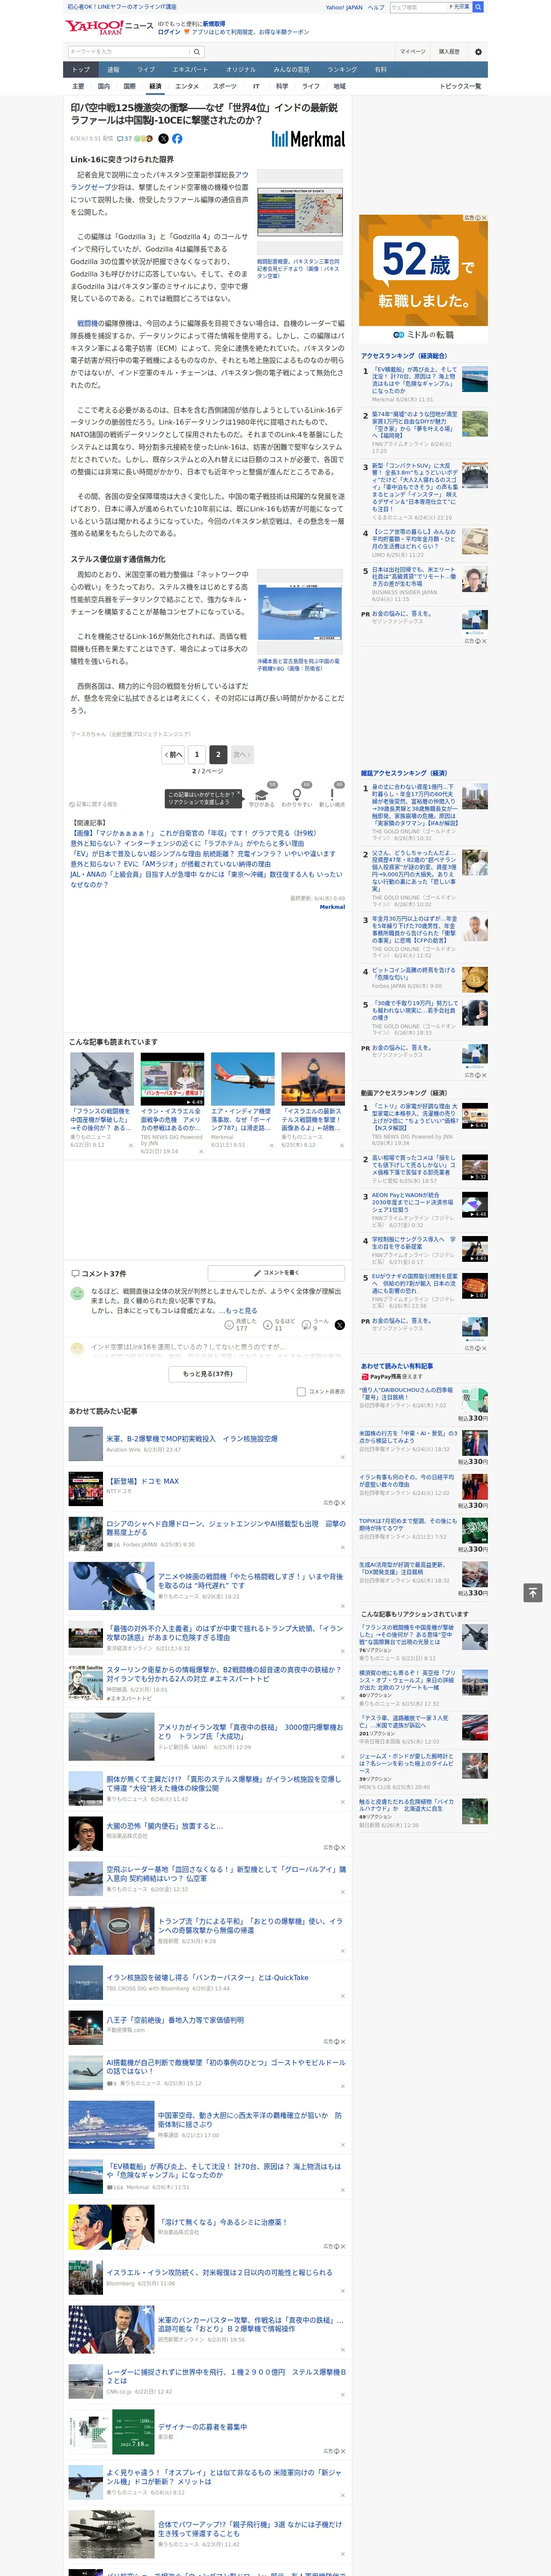Click the green avatar of first commenter
This screenshot has height=2576, width=551.
point(76,1294)
